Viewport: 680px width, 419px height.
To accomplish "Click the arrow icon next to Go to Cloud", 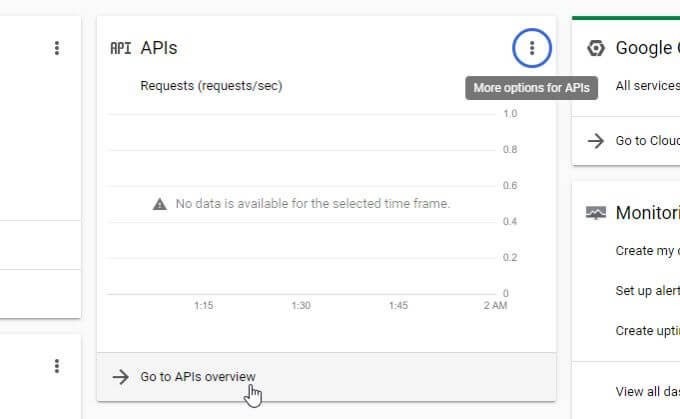I will [x=596, y=140].
